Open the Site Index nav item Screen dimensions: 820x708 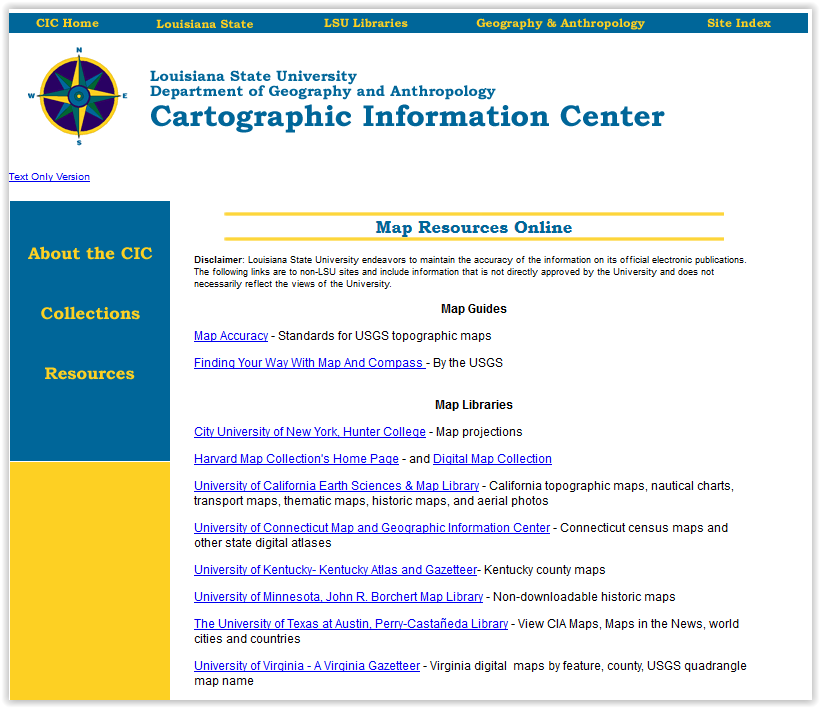coord(739,23)
